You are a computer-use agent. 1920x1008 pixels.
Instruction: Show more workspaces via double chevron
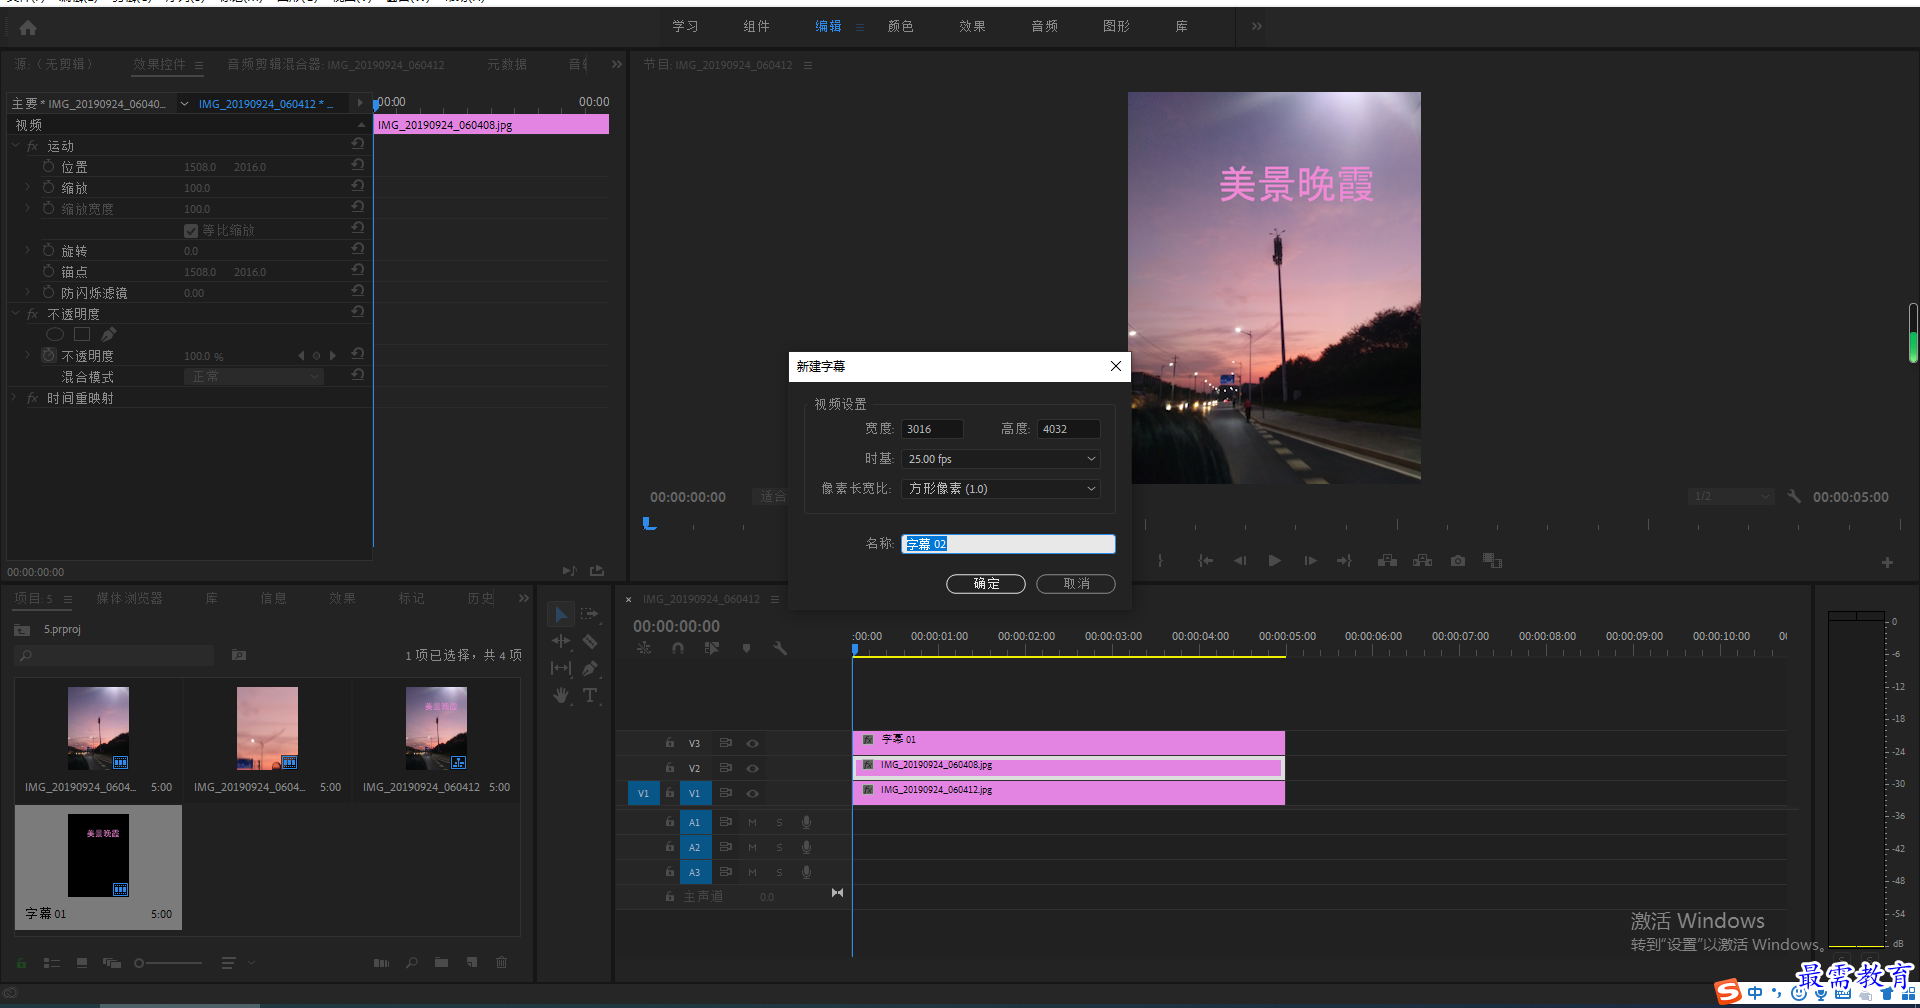click(x=1257, y=26)
